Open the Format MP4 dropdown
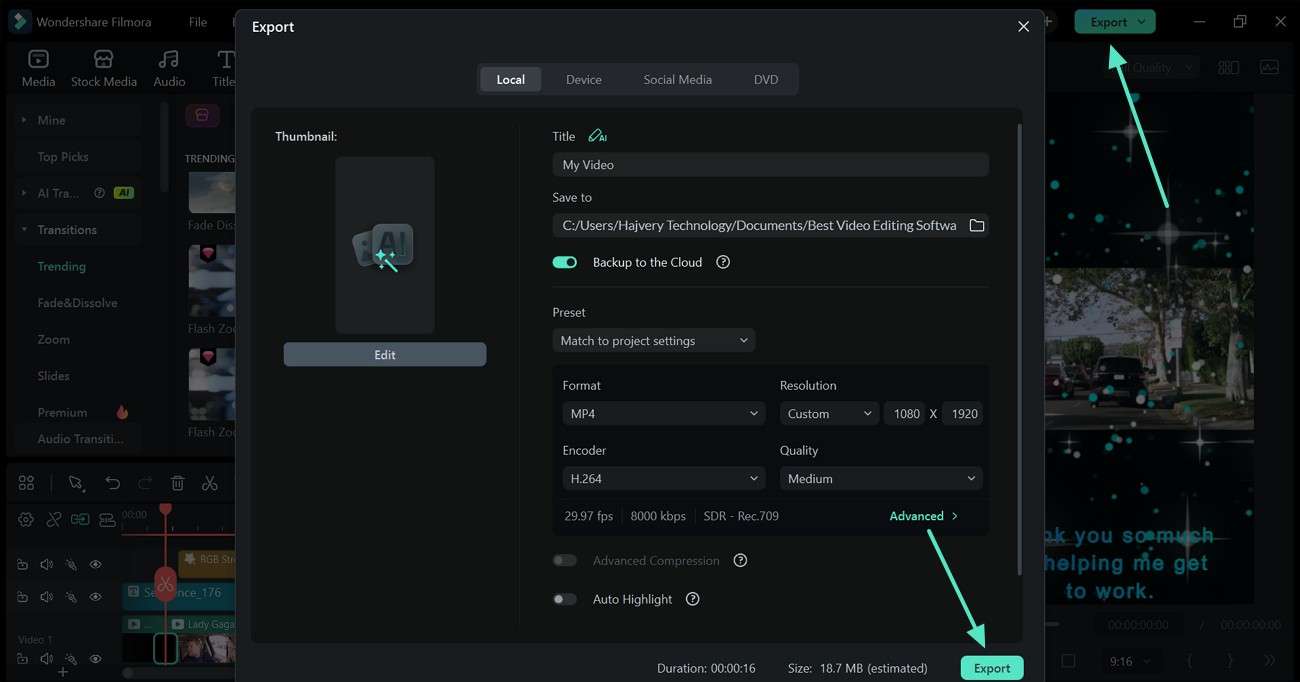Viewport: 1300px width, 682px height. 664,414
